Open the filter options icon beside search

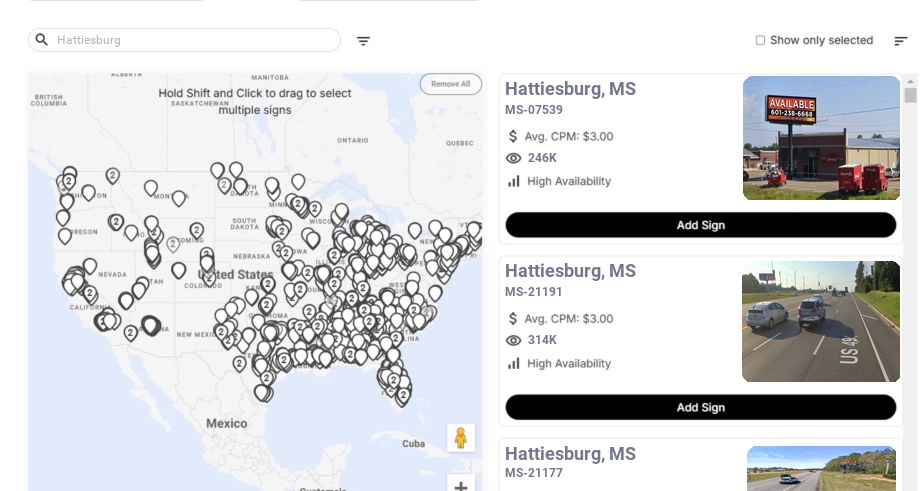[363, 41]
